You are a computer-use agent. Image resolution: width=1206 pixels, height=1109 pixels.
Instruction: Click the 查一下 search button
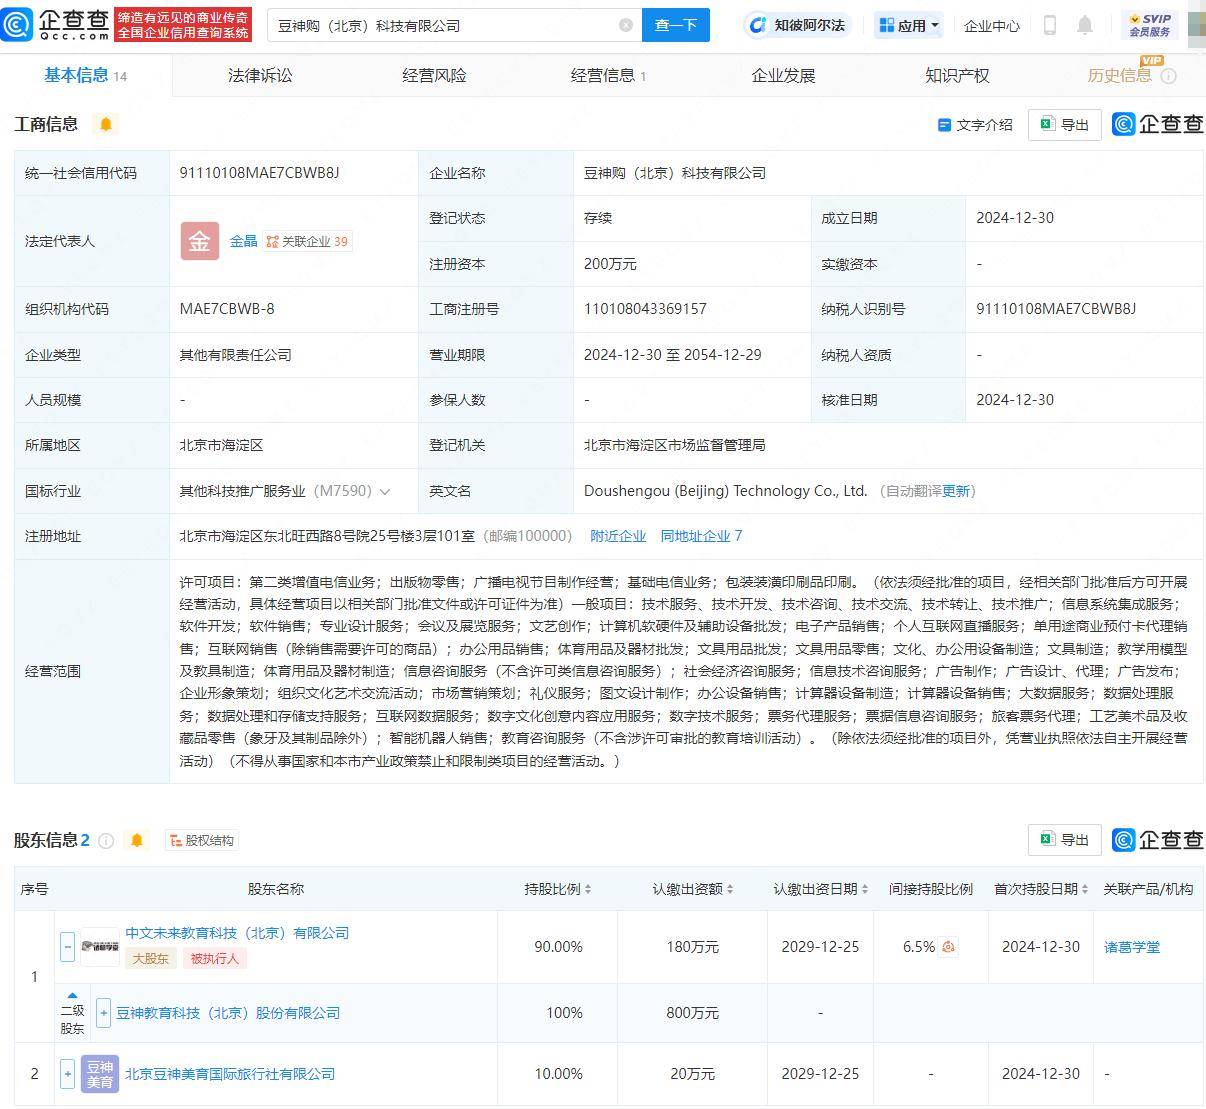pos(676,25)
